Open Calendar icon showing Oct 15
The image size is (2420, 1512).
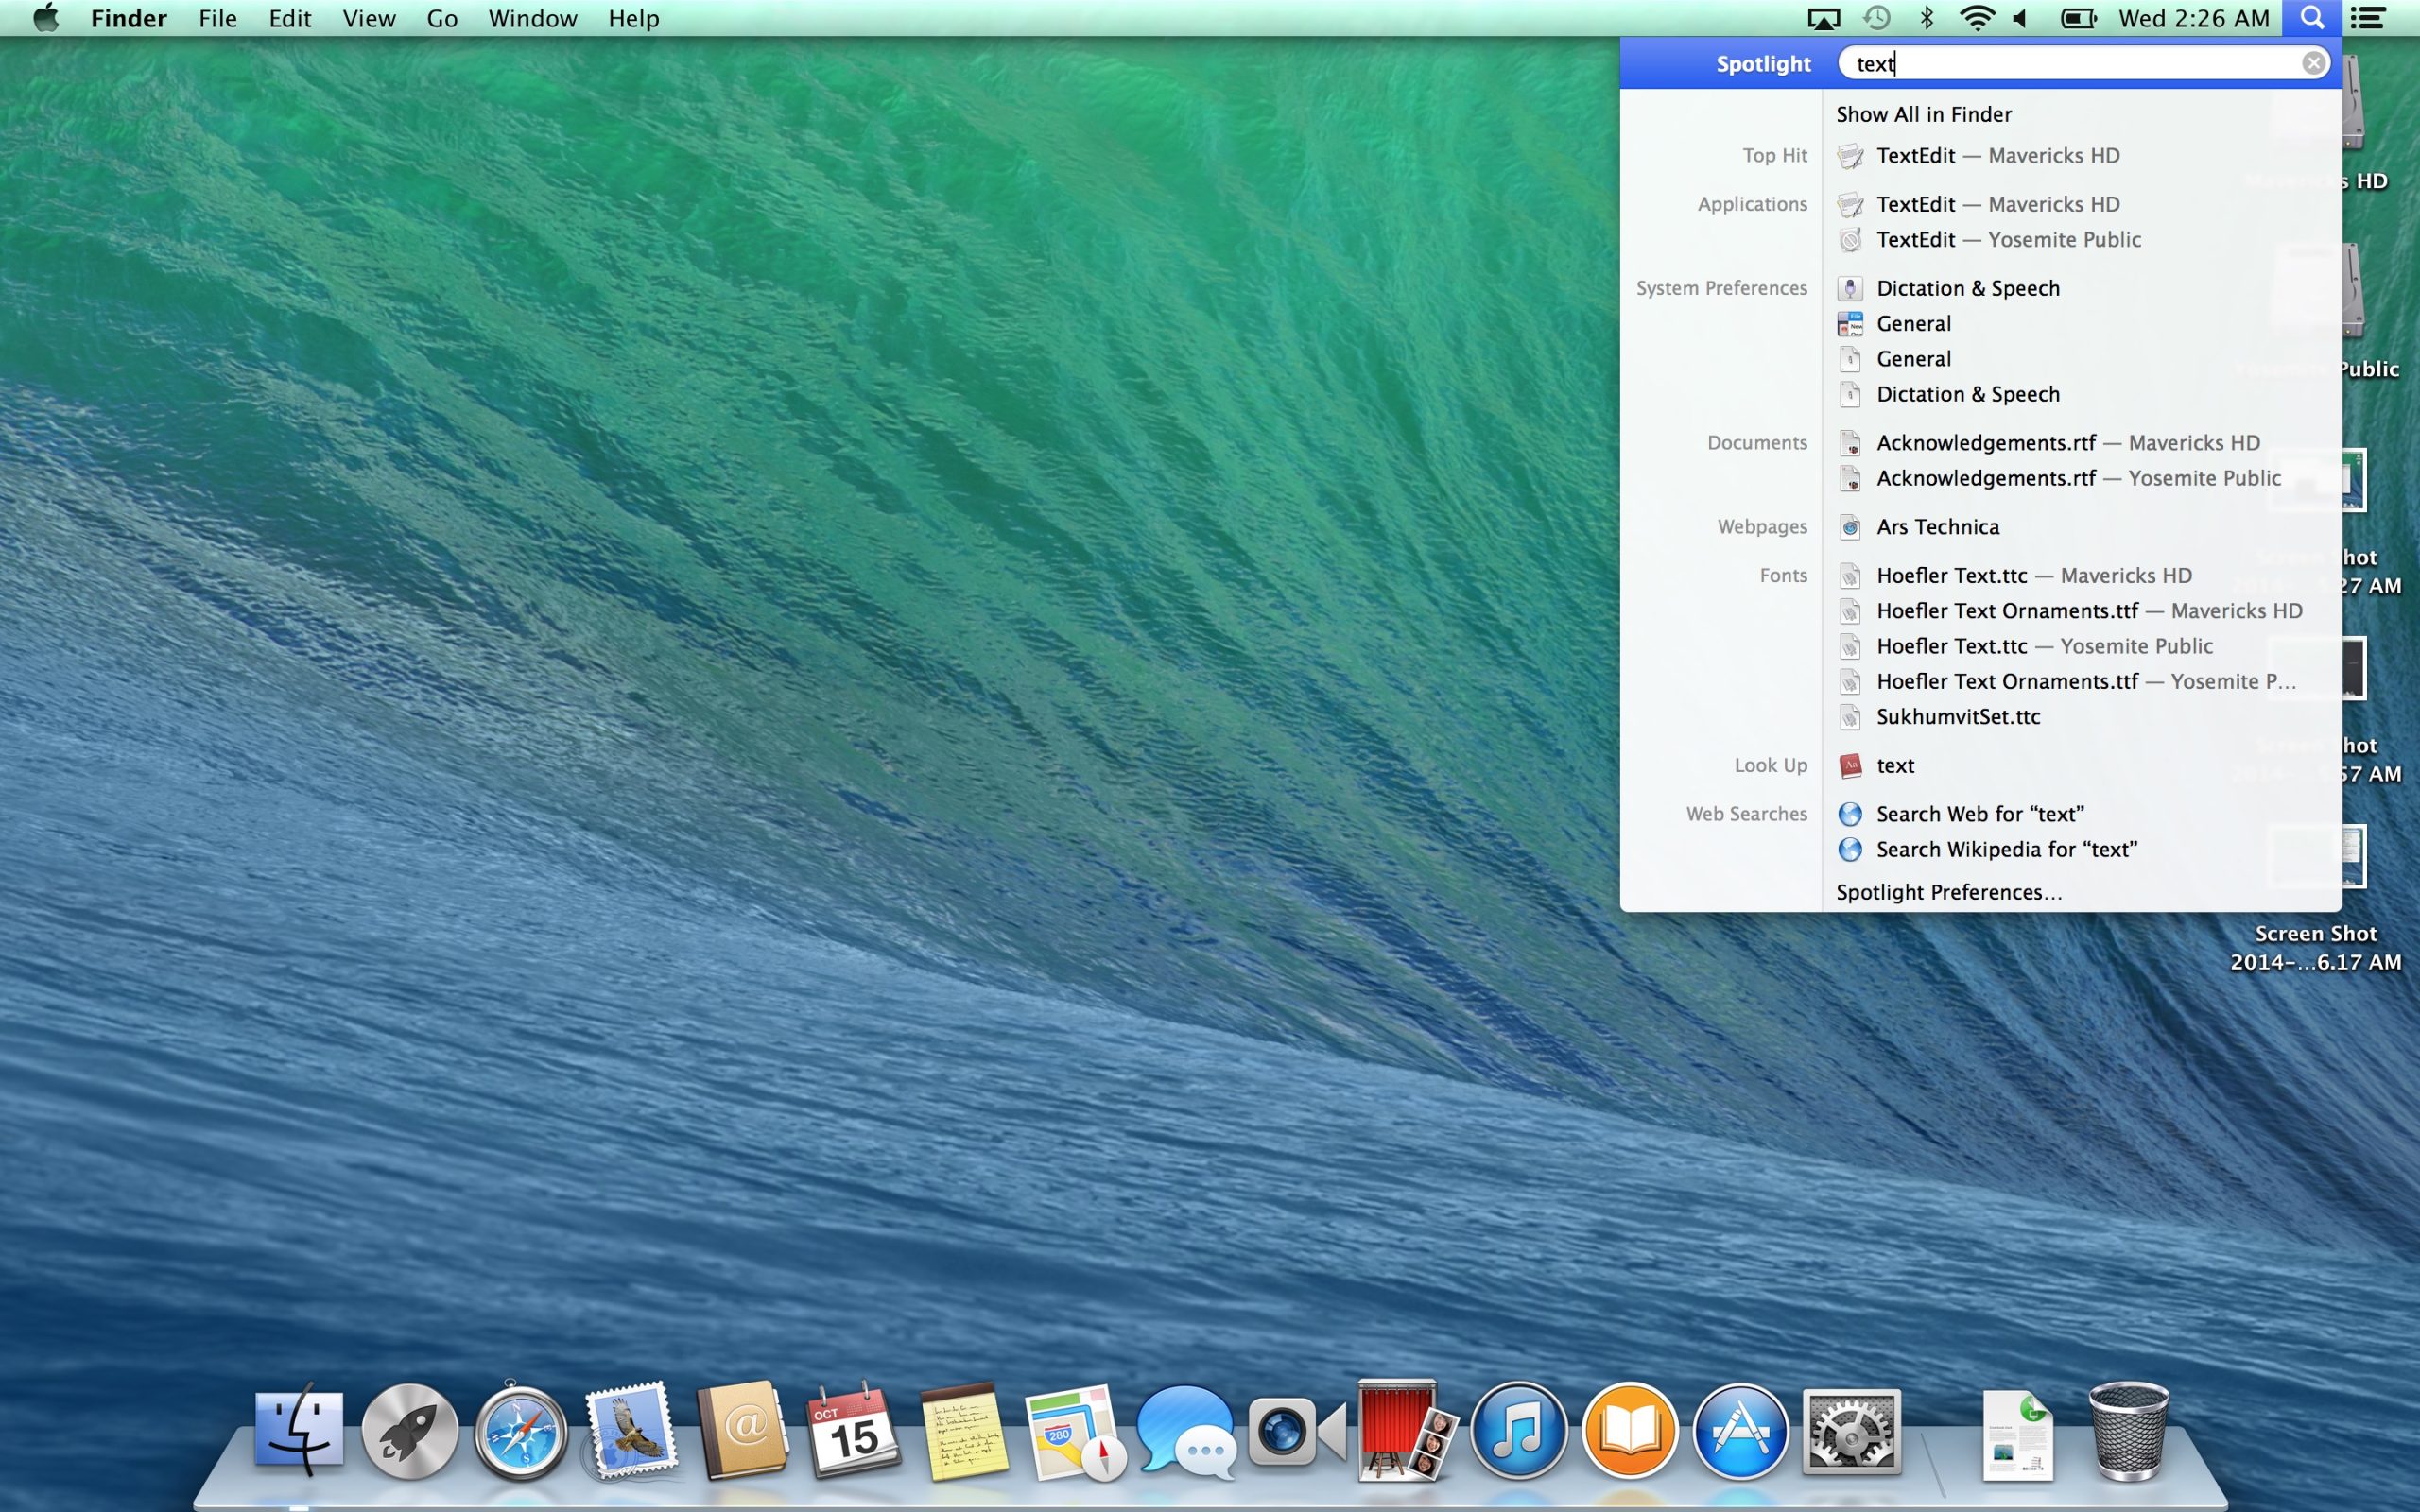pyautogui.click(x=852, y=1432)
